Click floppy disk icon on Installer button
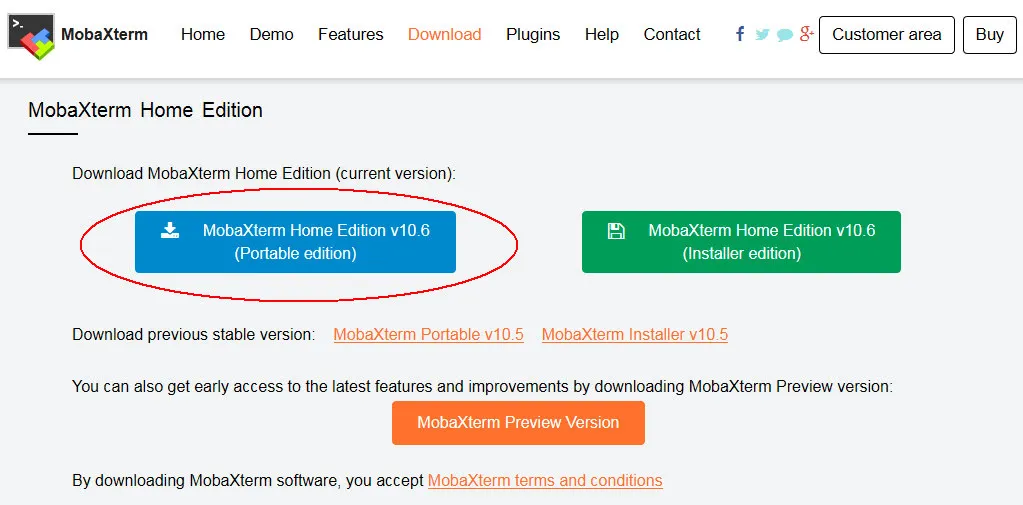 (616, 230)
